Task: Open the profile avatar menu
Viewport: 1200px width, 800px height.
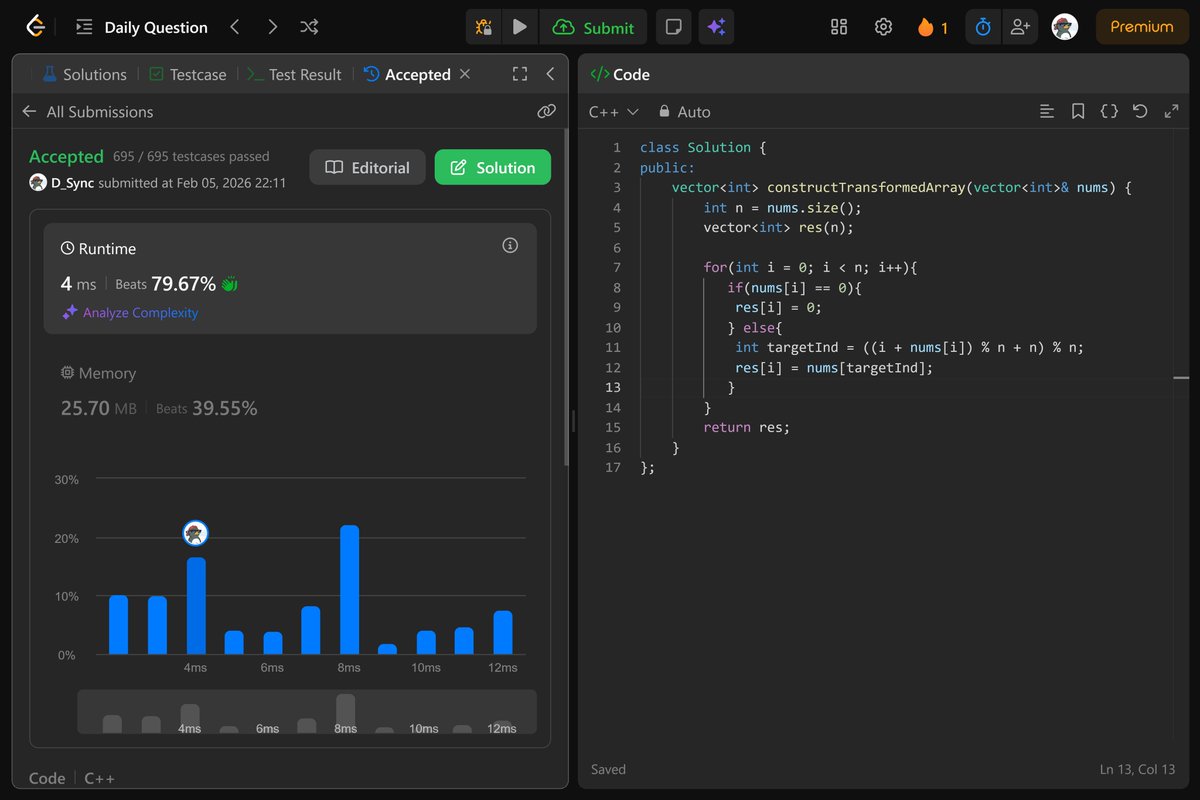Action: tap(1065, 27)
